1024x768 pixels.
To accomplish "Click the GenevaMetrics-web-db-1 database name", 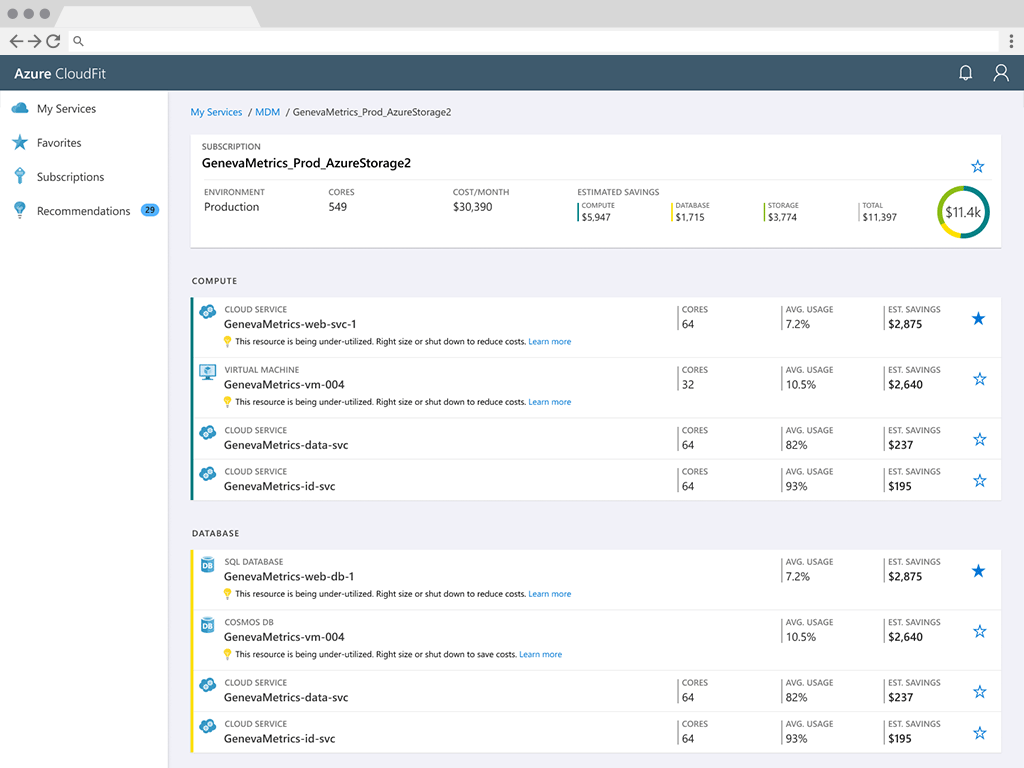I will coord(289,577).
